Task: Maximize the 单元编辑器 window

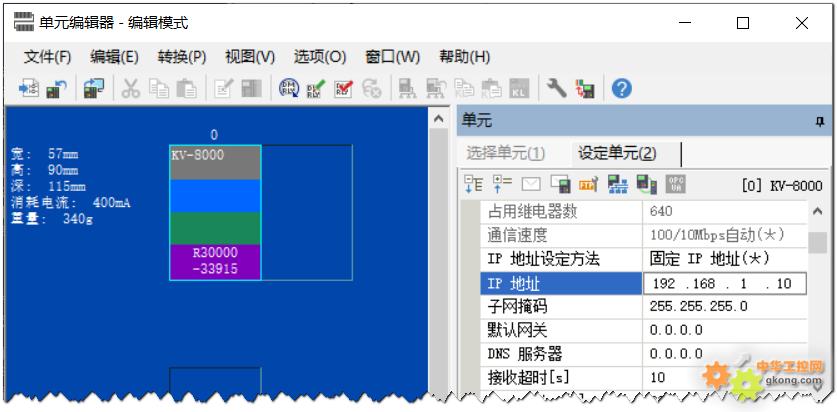Action: [743, 23]
